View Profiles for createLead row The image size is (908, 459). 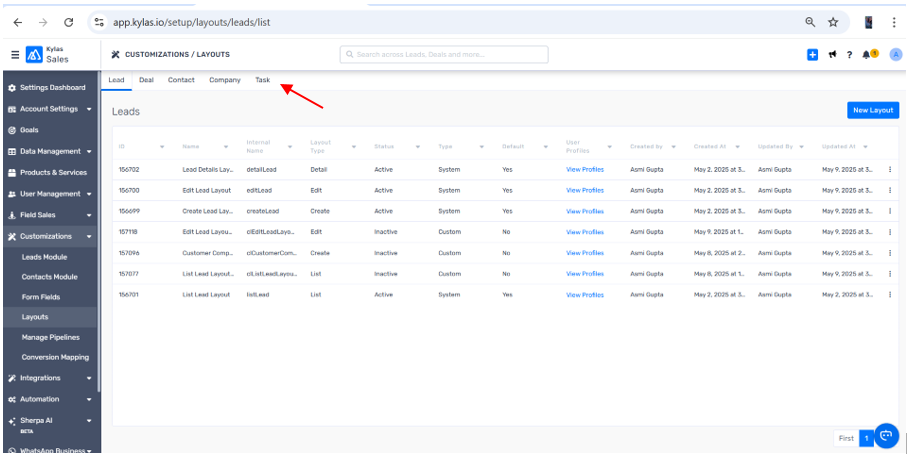click(x=585, y=211)
